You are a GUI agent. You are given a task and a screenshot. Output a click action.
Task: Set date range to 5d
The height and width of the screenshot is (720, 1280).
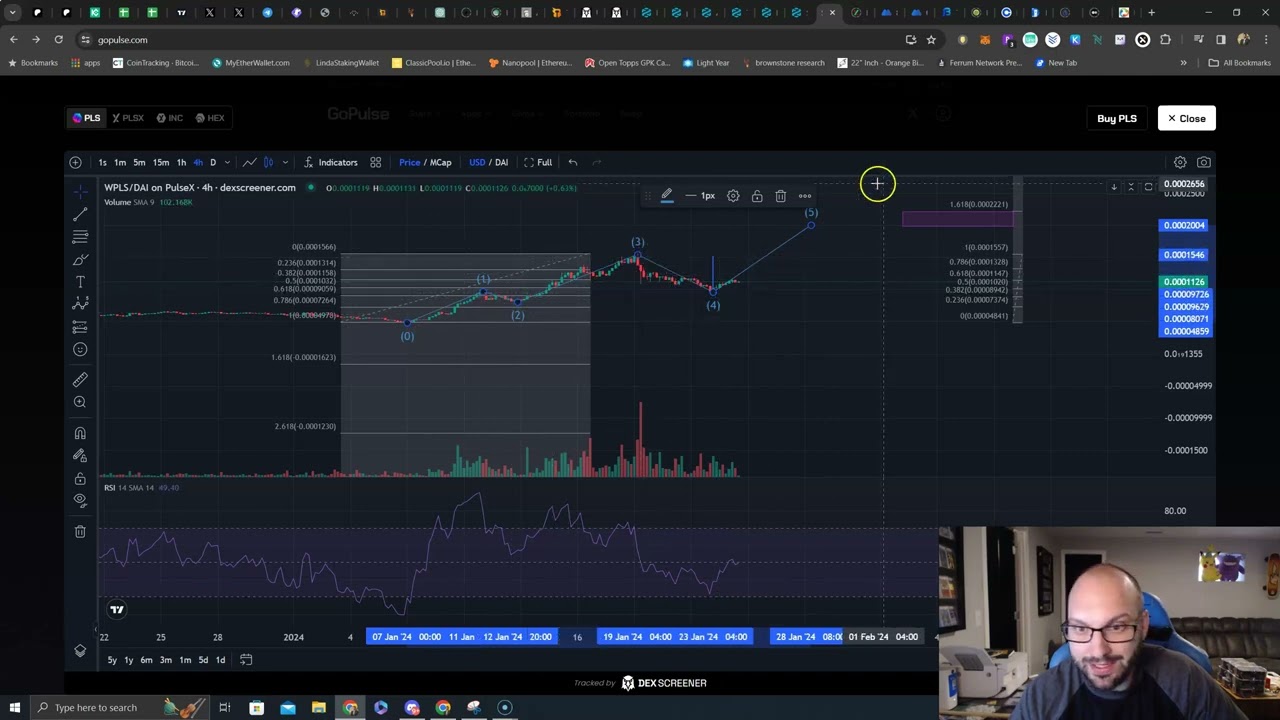point(203,660)
